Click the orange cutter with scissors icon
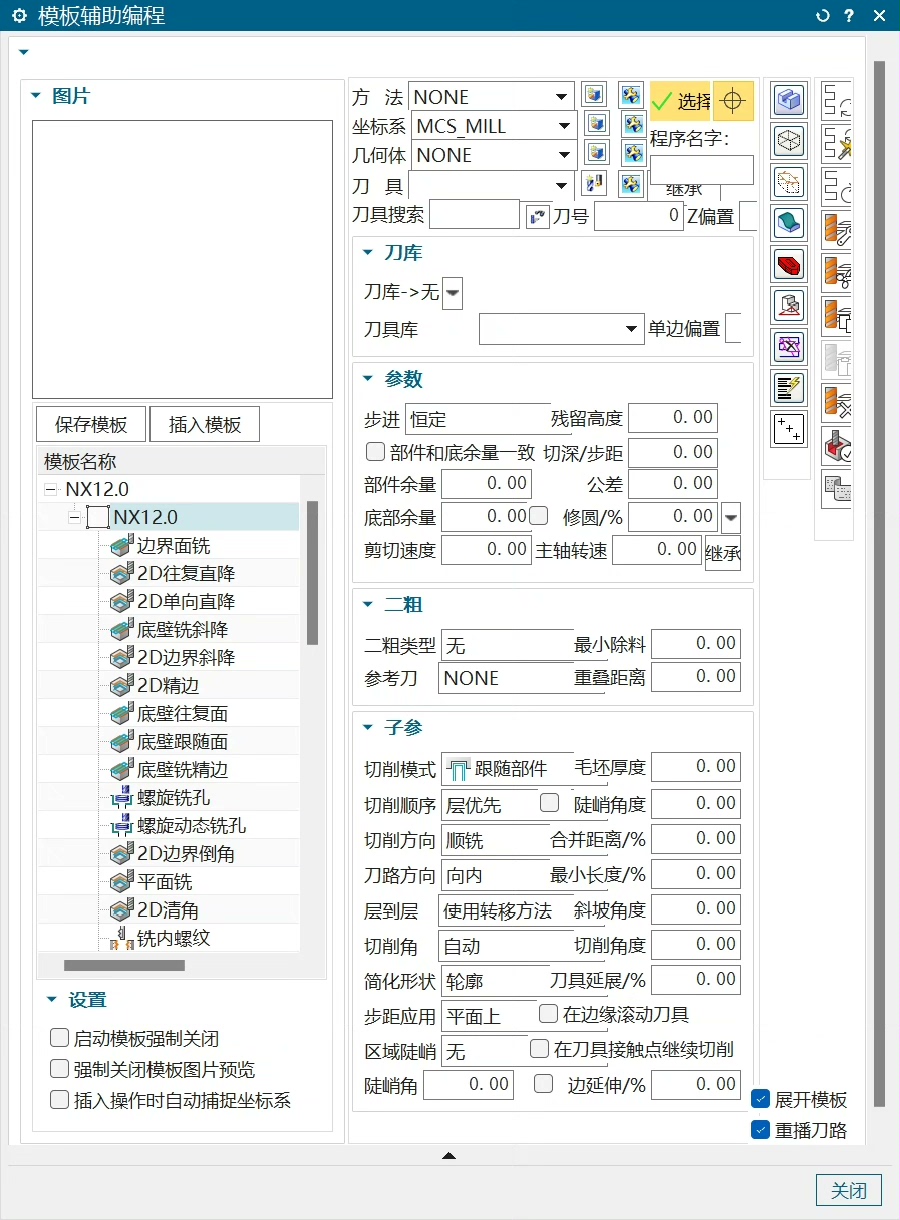Screen dimensions: 900x1220 837,272
